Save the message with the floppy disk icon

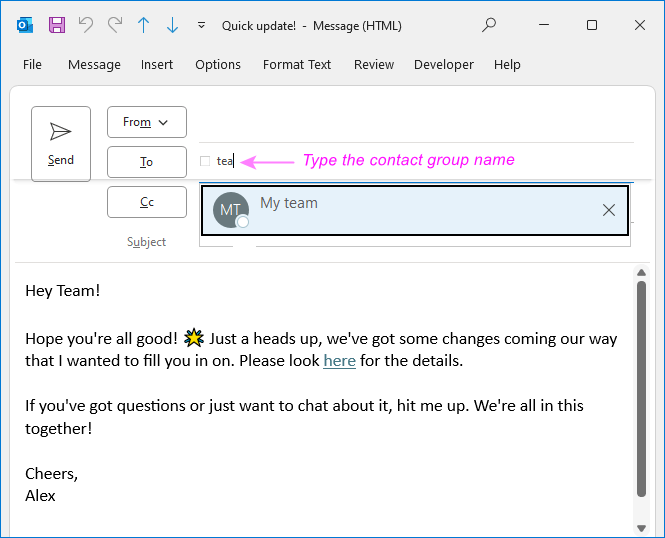coord(57,25)
